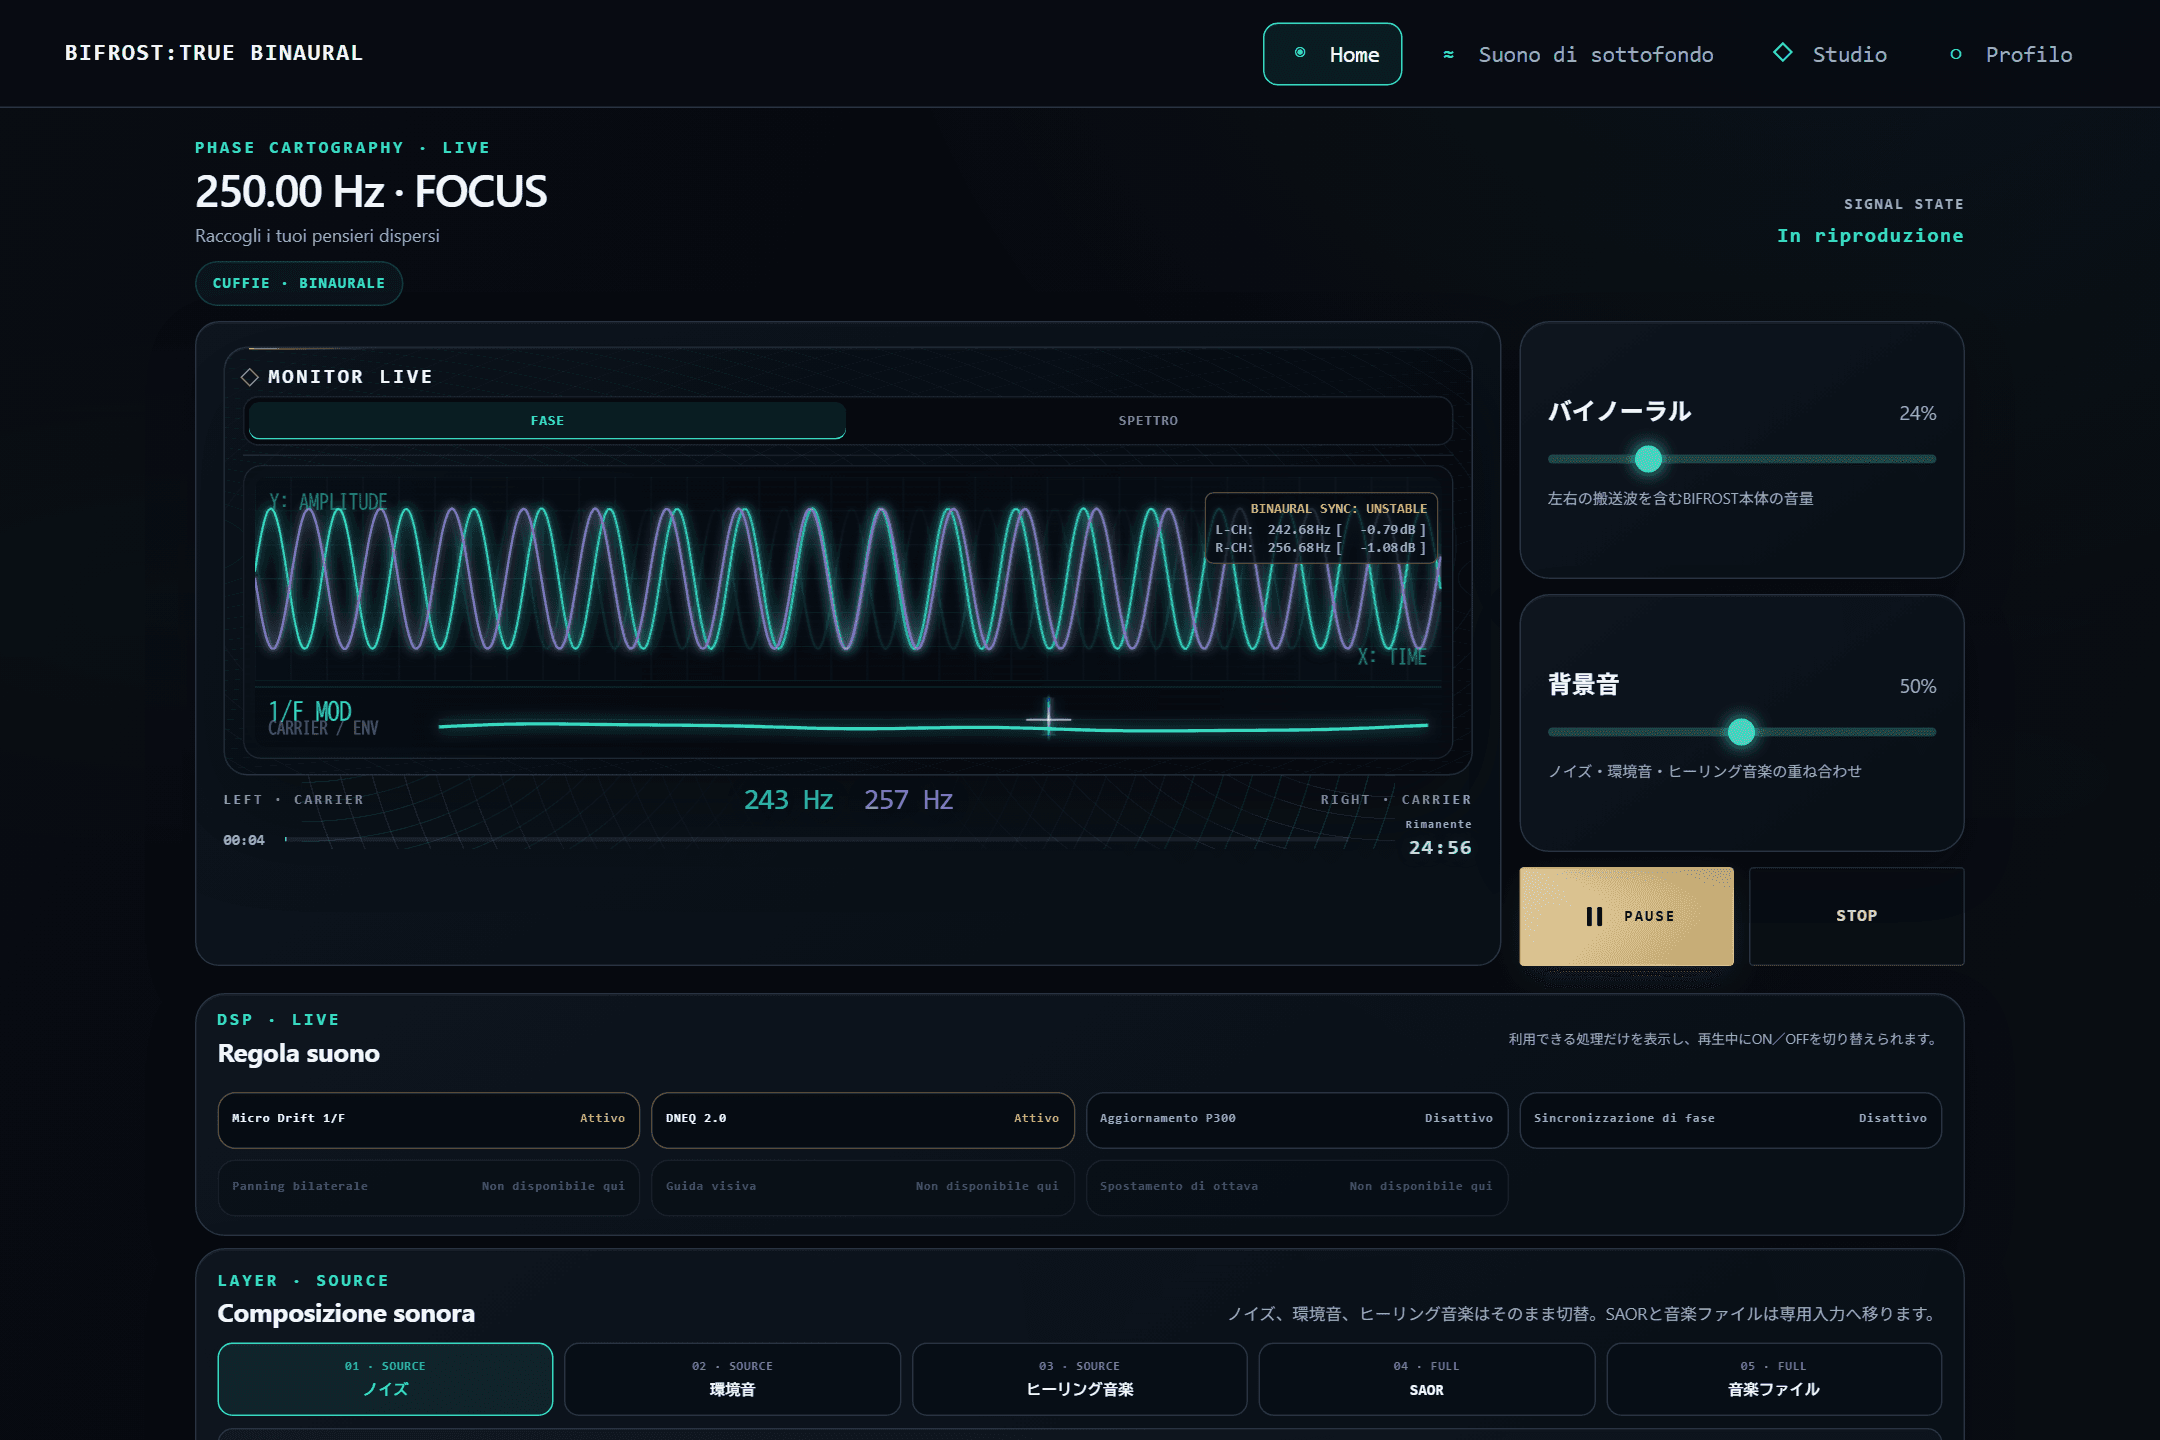Viewport: 2160px width, 1440px height.
Task: Select source 05 音楽ファイル
Action: point(1773,1379)
